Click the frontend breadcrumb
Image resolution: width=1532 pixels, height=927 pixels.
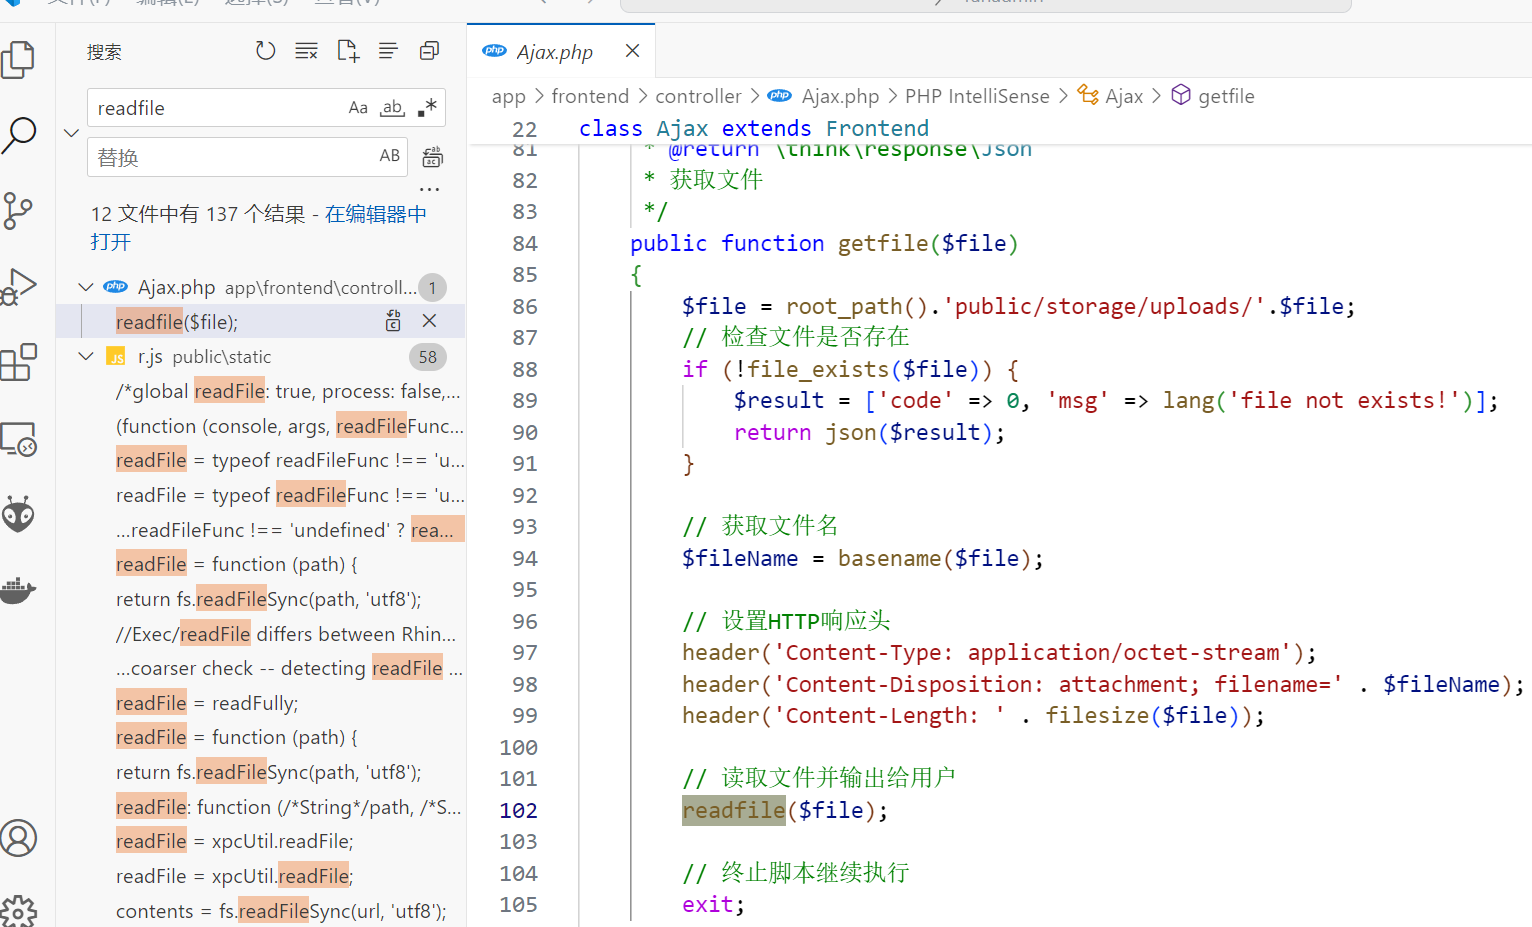590,96
